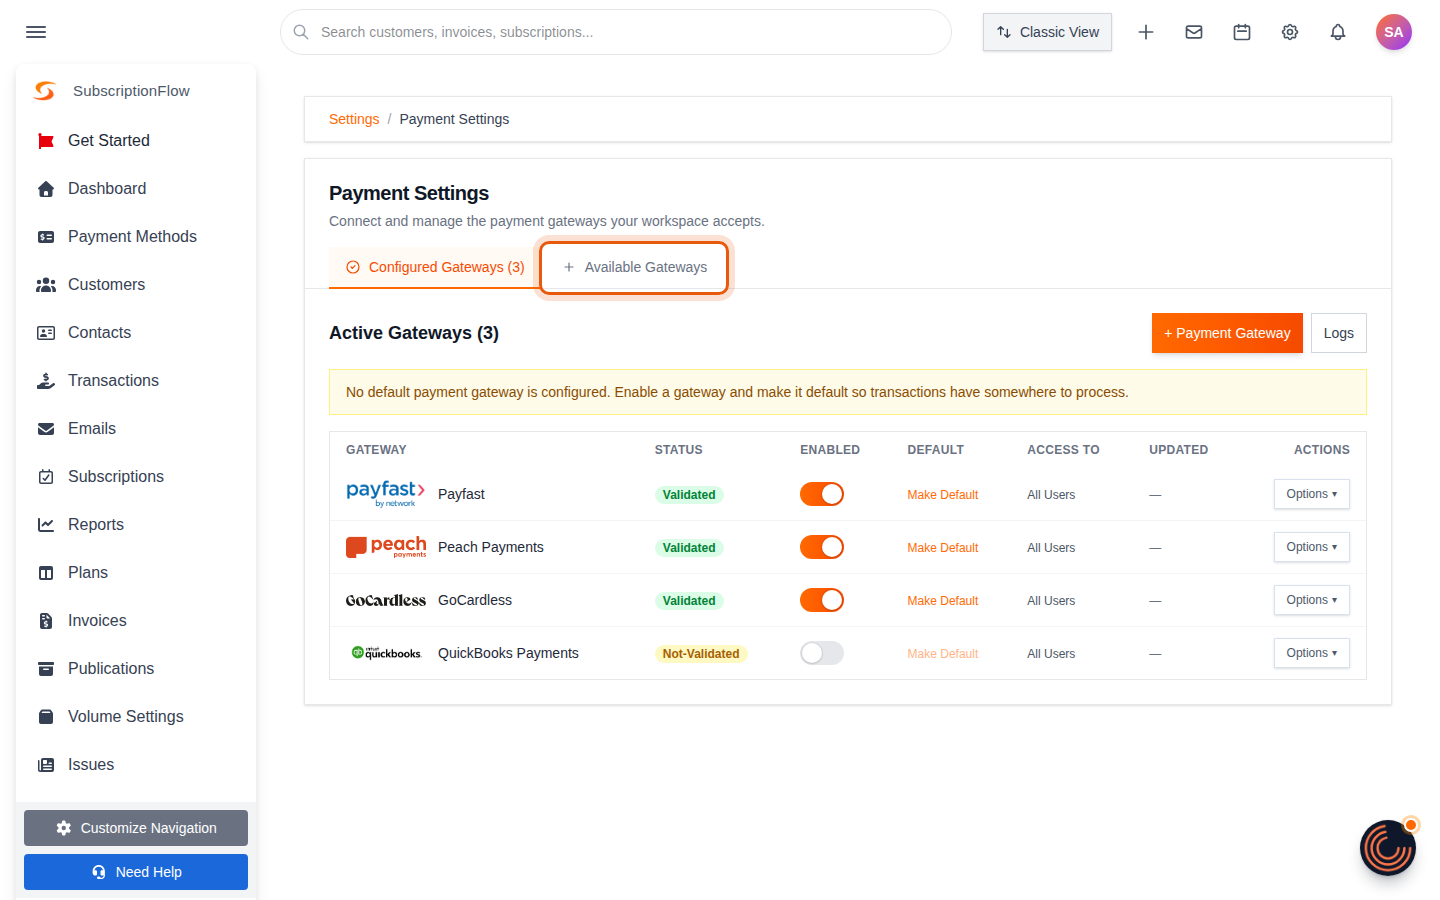The height and width of the screenshot is (900, 1440).
Task: Click the Customize Navigation button
Action: 136,828
